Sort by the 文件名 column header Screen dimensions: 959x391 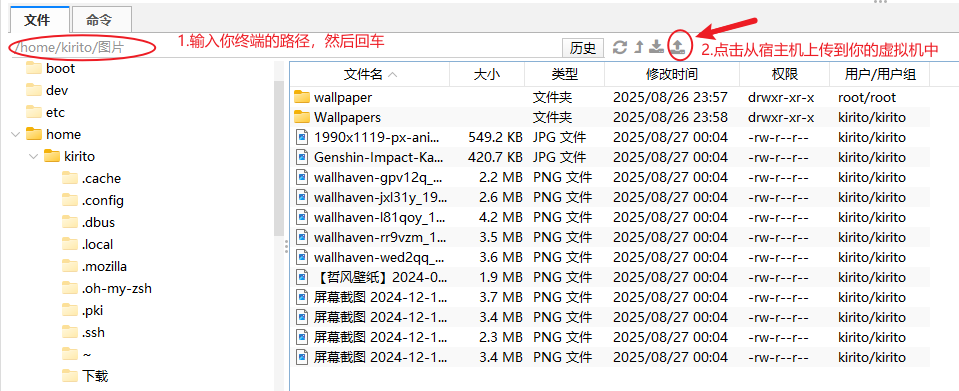pos(369,74)
